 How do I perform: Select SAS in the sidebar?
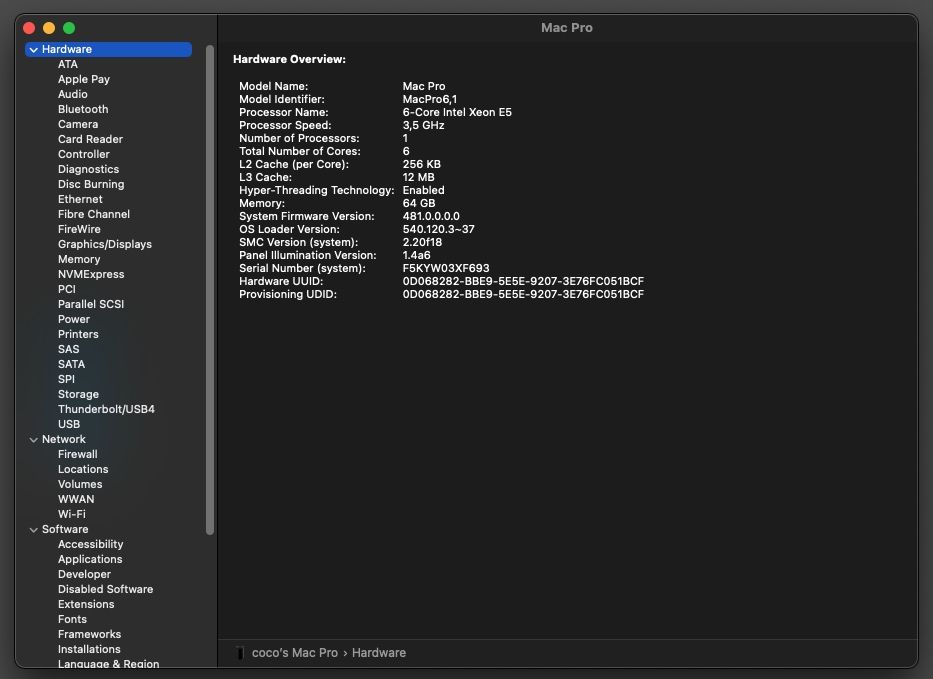[68, 349]
